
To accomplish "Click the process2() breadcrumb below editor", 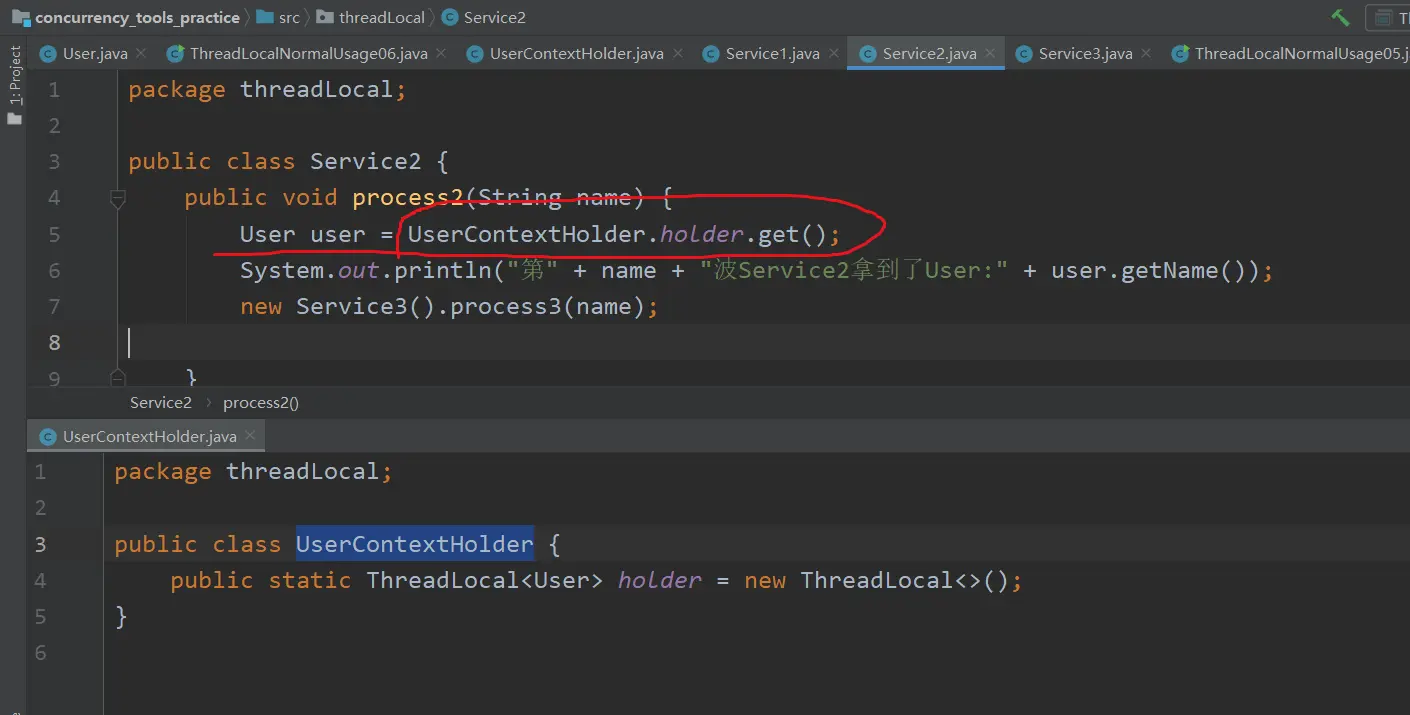I will click(x=260, y=402).
